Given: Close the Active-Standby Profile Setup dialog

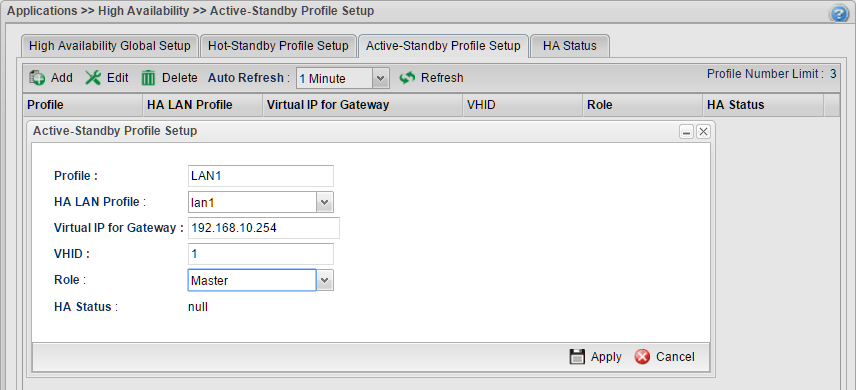Looking at the screenshot, I should 703,132.
